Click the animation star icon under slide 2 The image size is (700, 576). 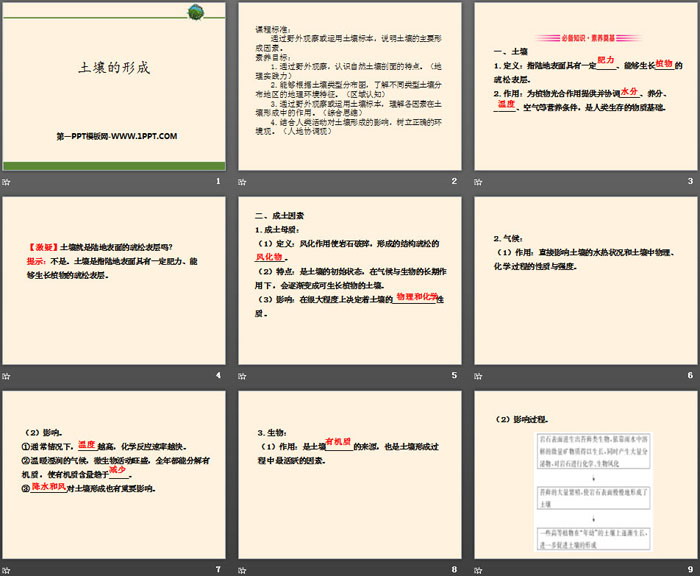point(242,182)
